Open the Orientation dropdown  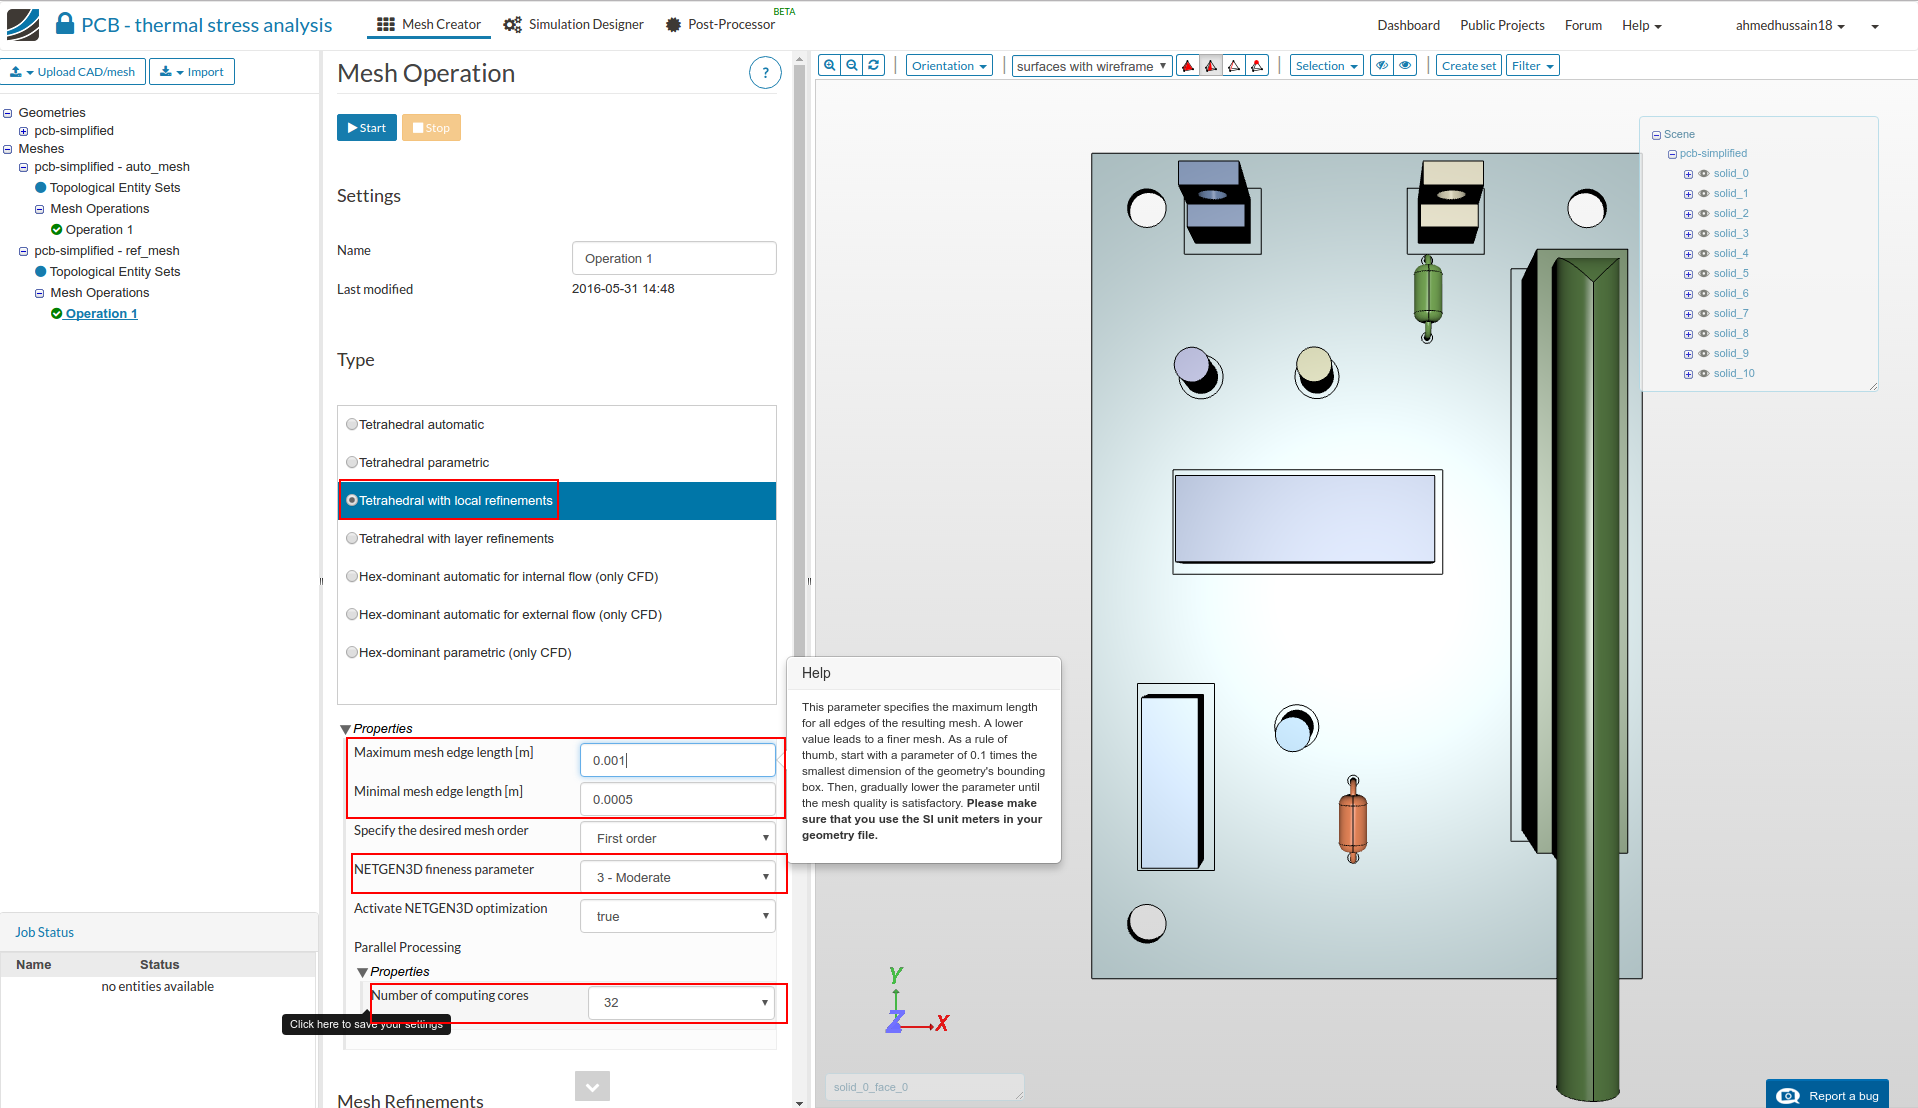pyautogui.click(x=949, y=66)
